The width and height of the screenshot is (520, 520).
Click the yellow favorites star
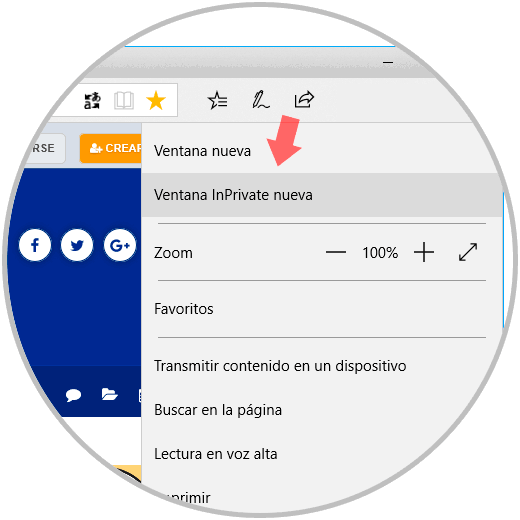156,100
